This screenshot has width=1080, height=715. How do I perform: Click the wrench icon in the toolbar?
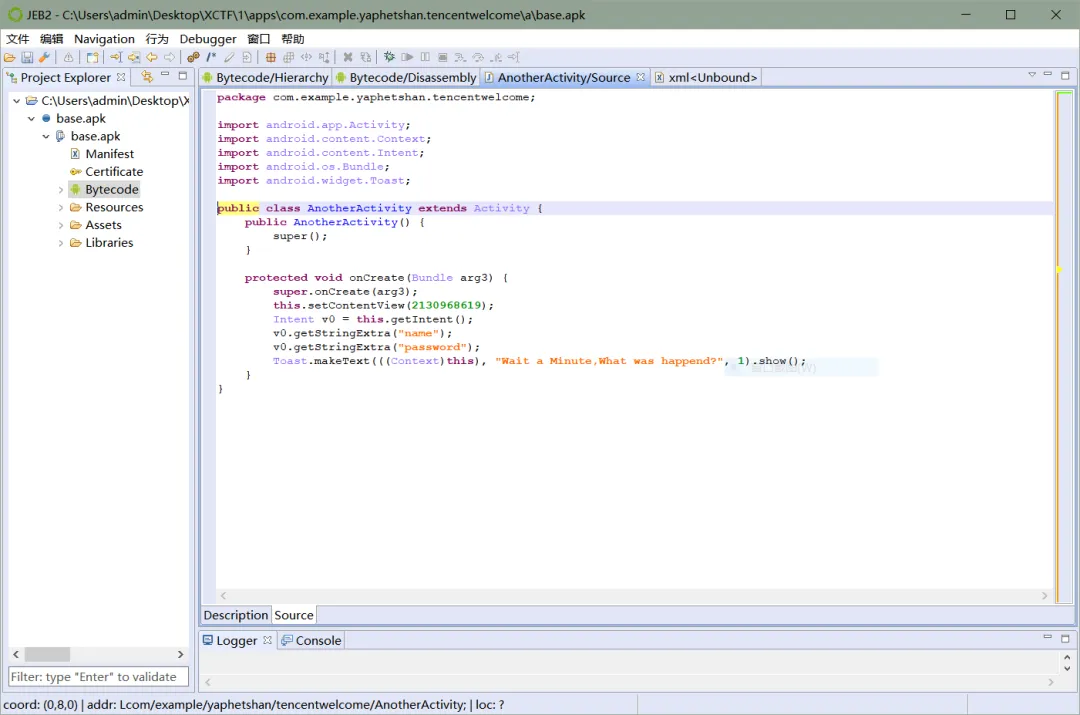point(44,58)
